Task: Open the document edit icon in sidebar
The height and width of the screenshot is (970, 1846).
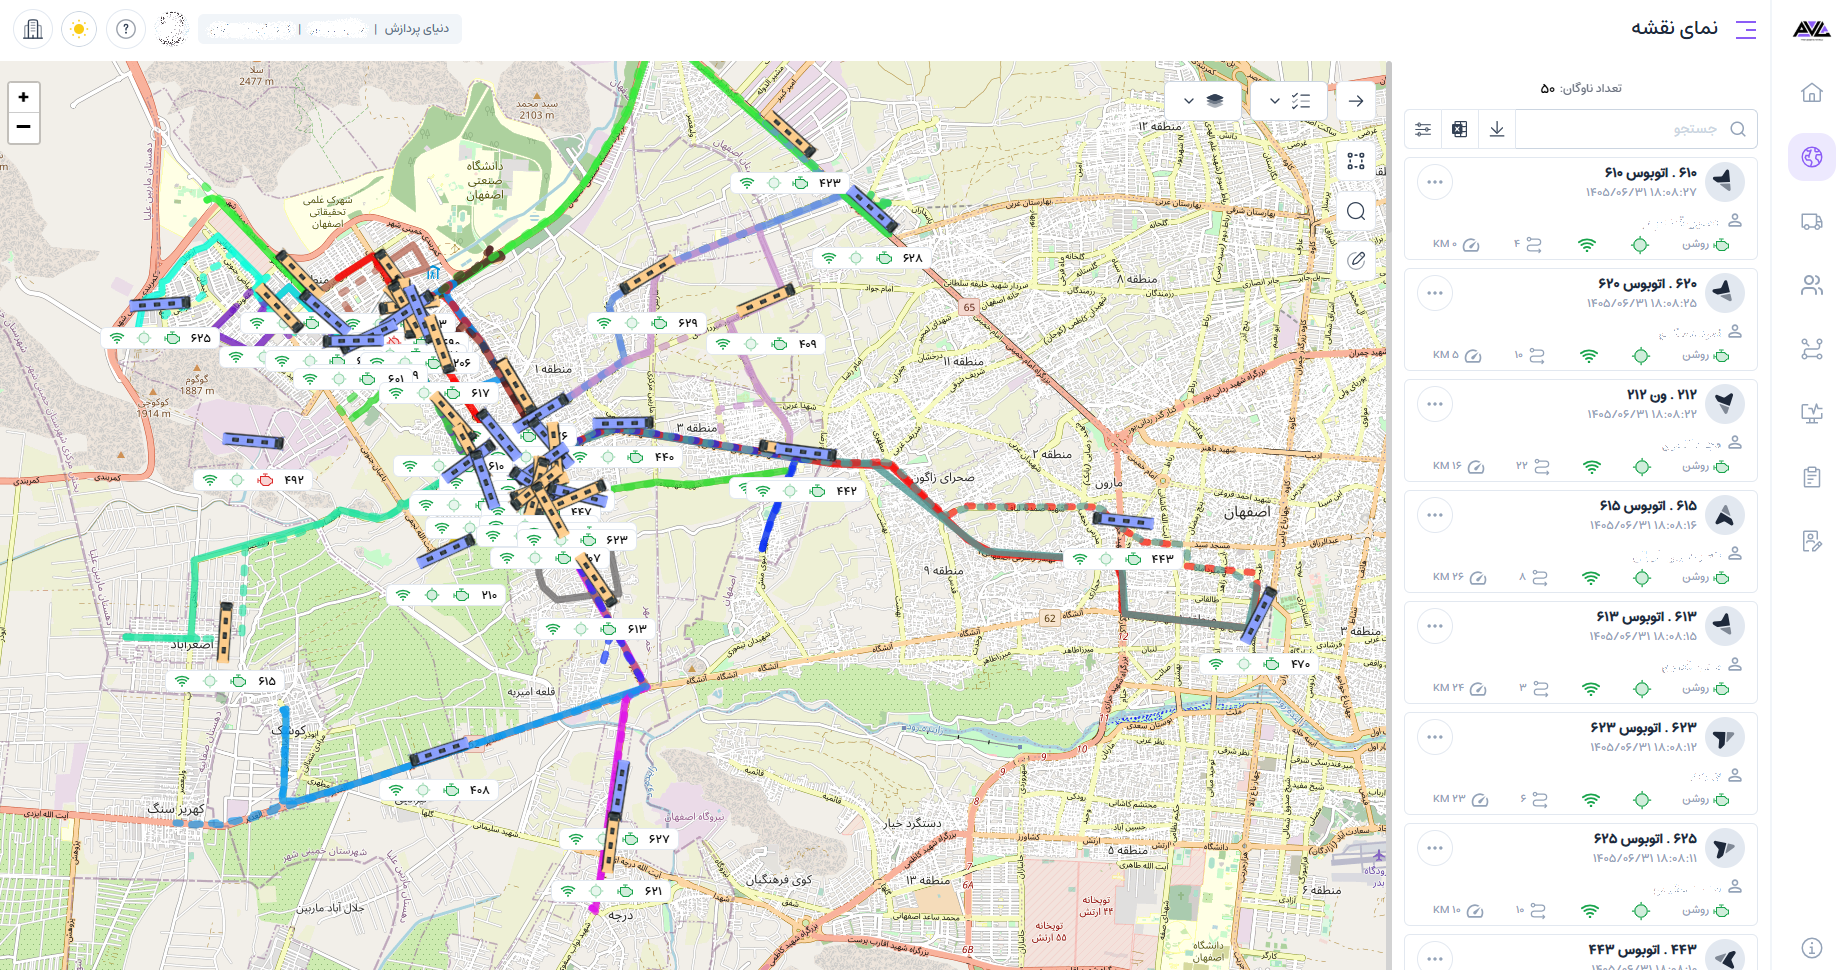Action: coord(1811,541)
